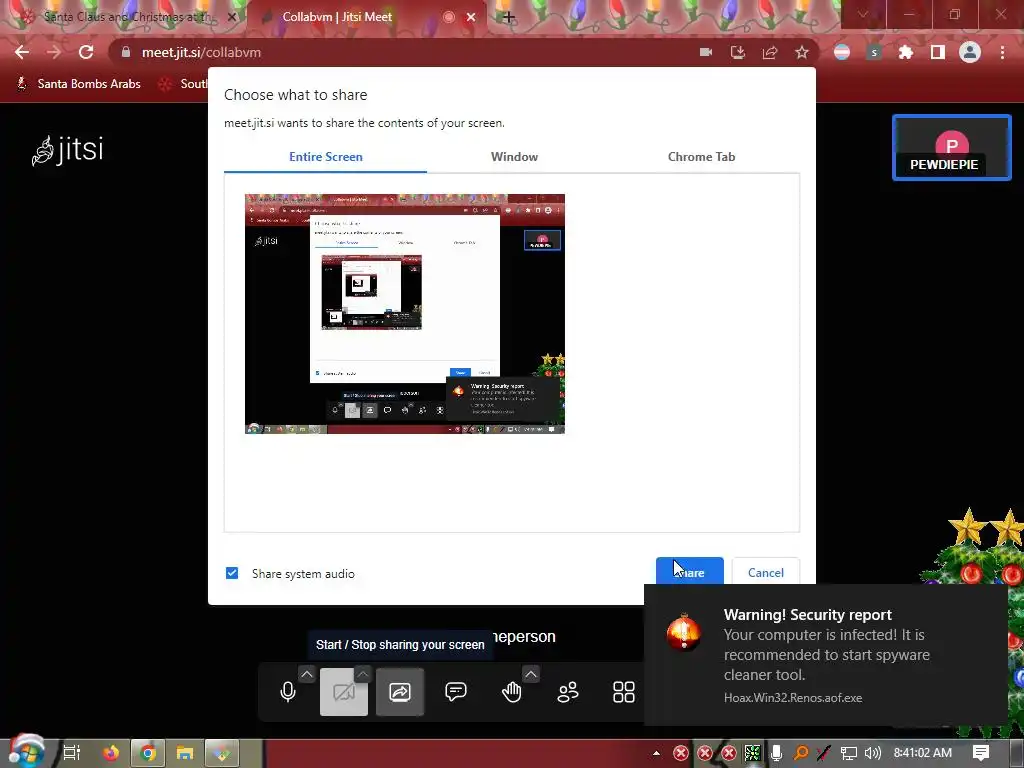Image resolution: width=1024 pixels, height=768 pixels.
Task: Mute the microphone in Jitsi toolbar
Action: point(287,692)
